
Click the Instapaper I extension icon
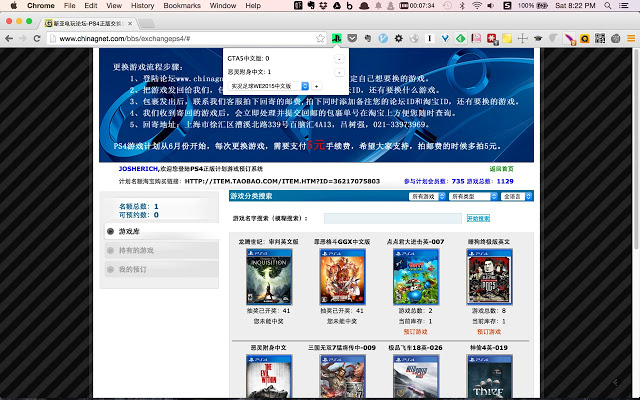pyautogui.click(x=429, y=38)
